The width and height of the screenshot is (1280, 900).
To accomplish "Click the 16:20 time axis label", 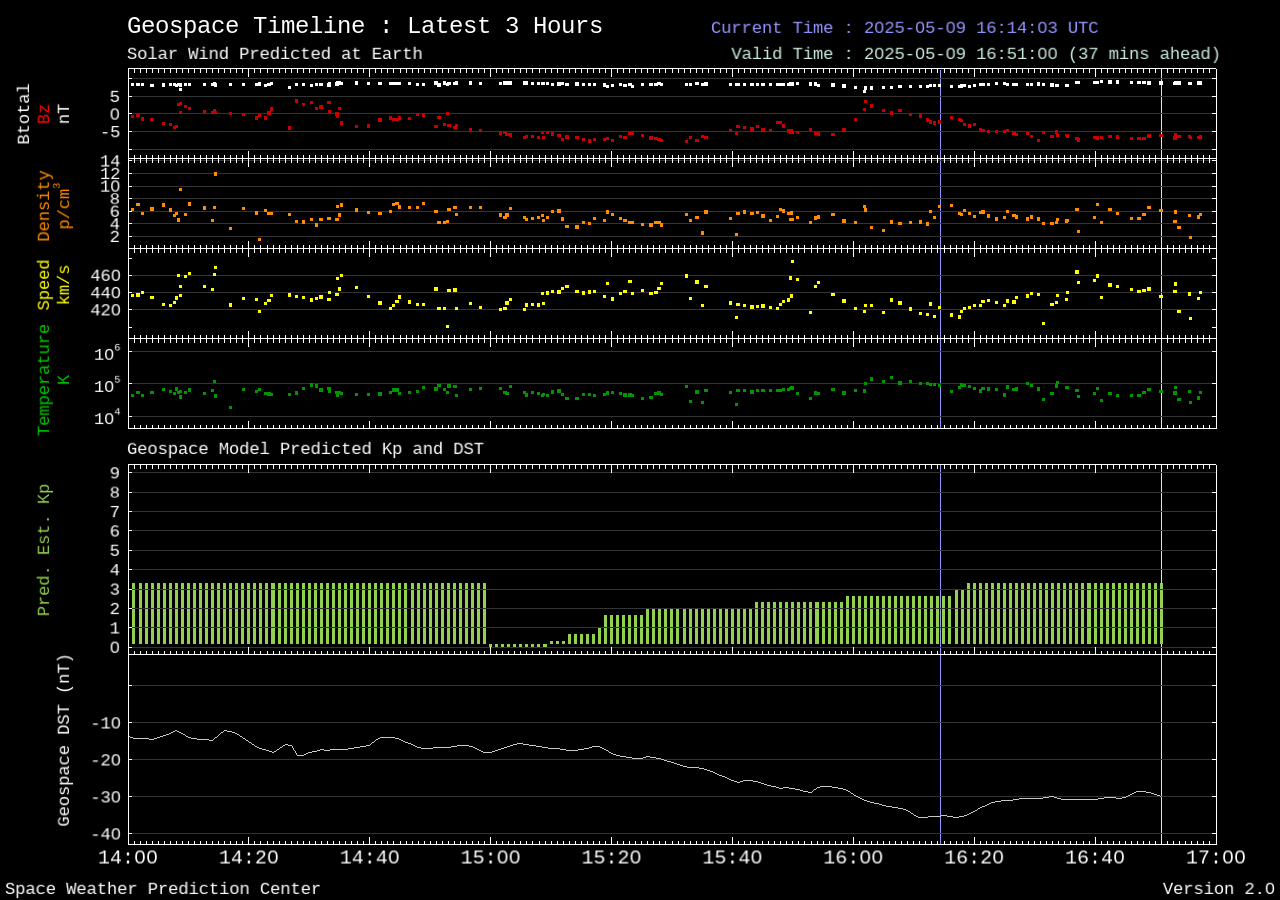I will [x=974, y=858].
